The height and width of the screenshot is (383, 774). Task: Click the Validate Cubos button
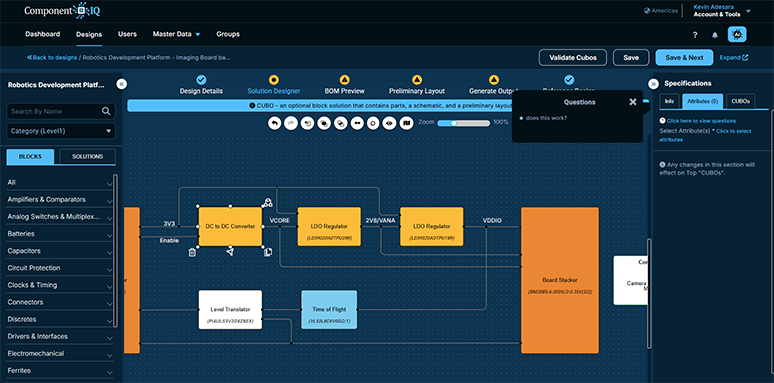(x=573, y=58)
